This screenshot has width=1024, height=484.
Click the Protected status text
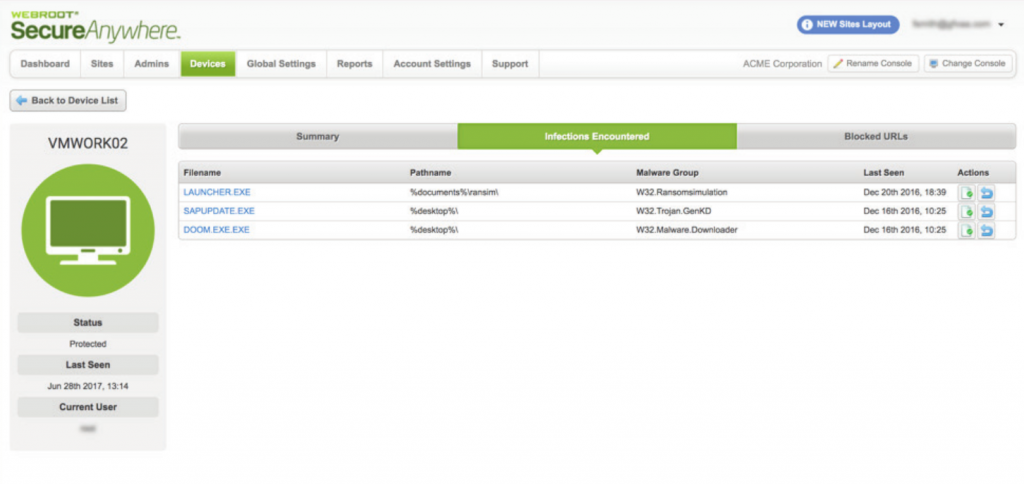point(88,344)
